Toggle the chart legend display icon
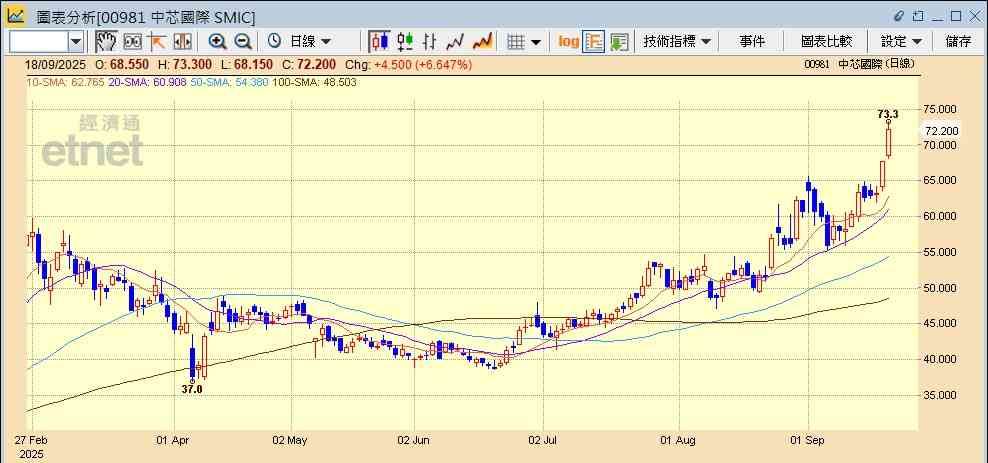The image size is (988, 463). pos(594,42)
